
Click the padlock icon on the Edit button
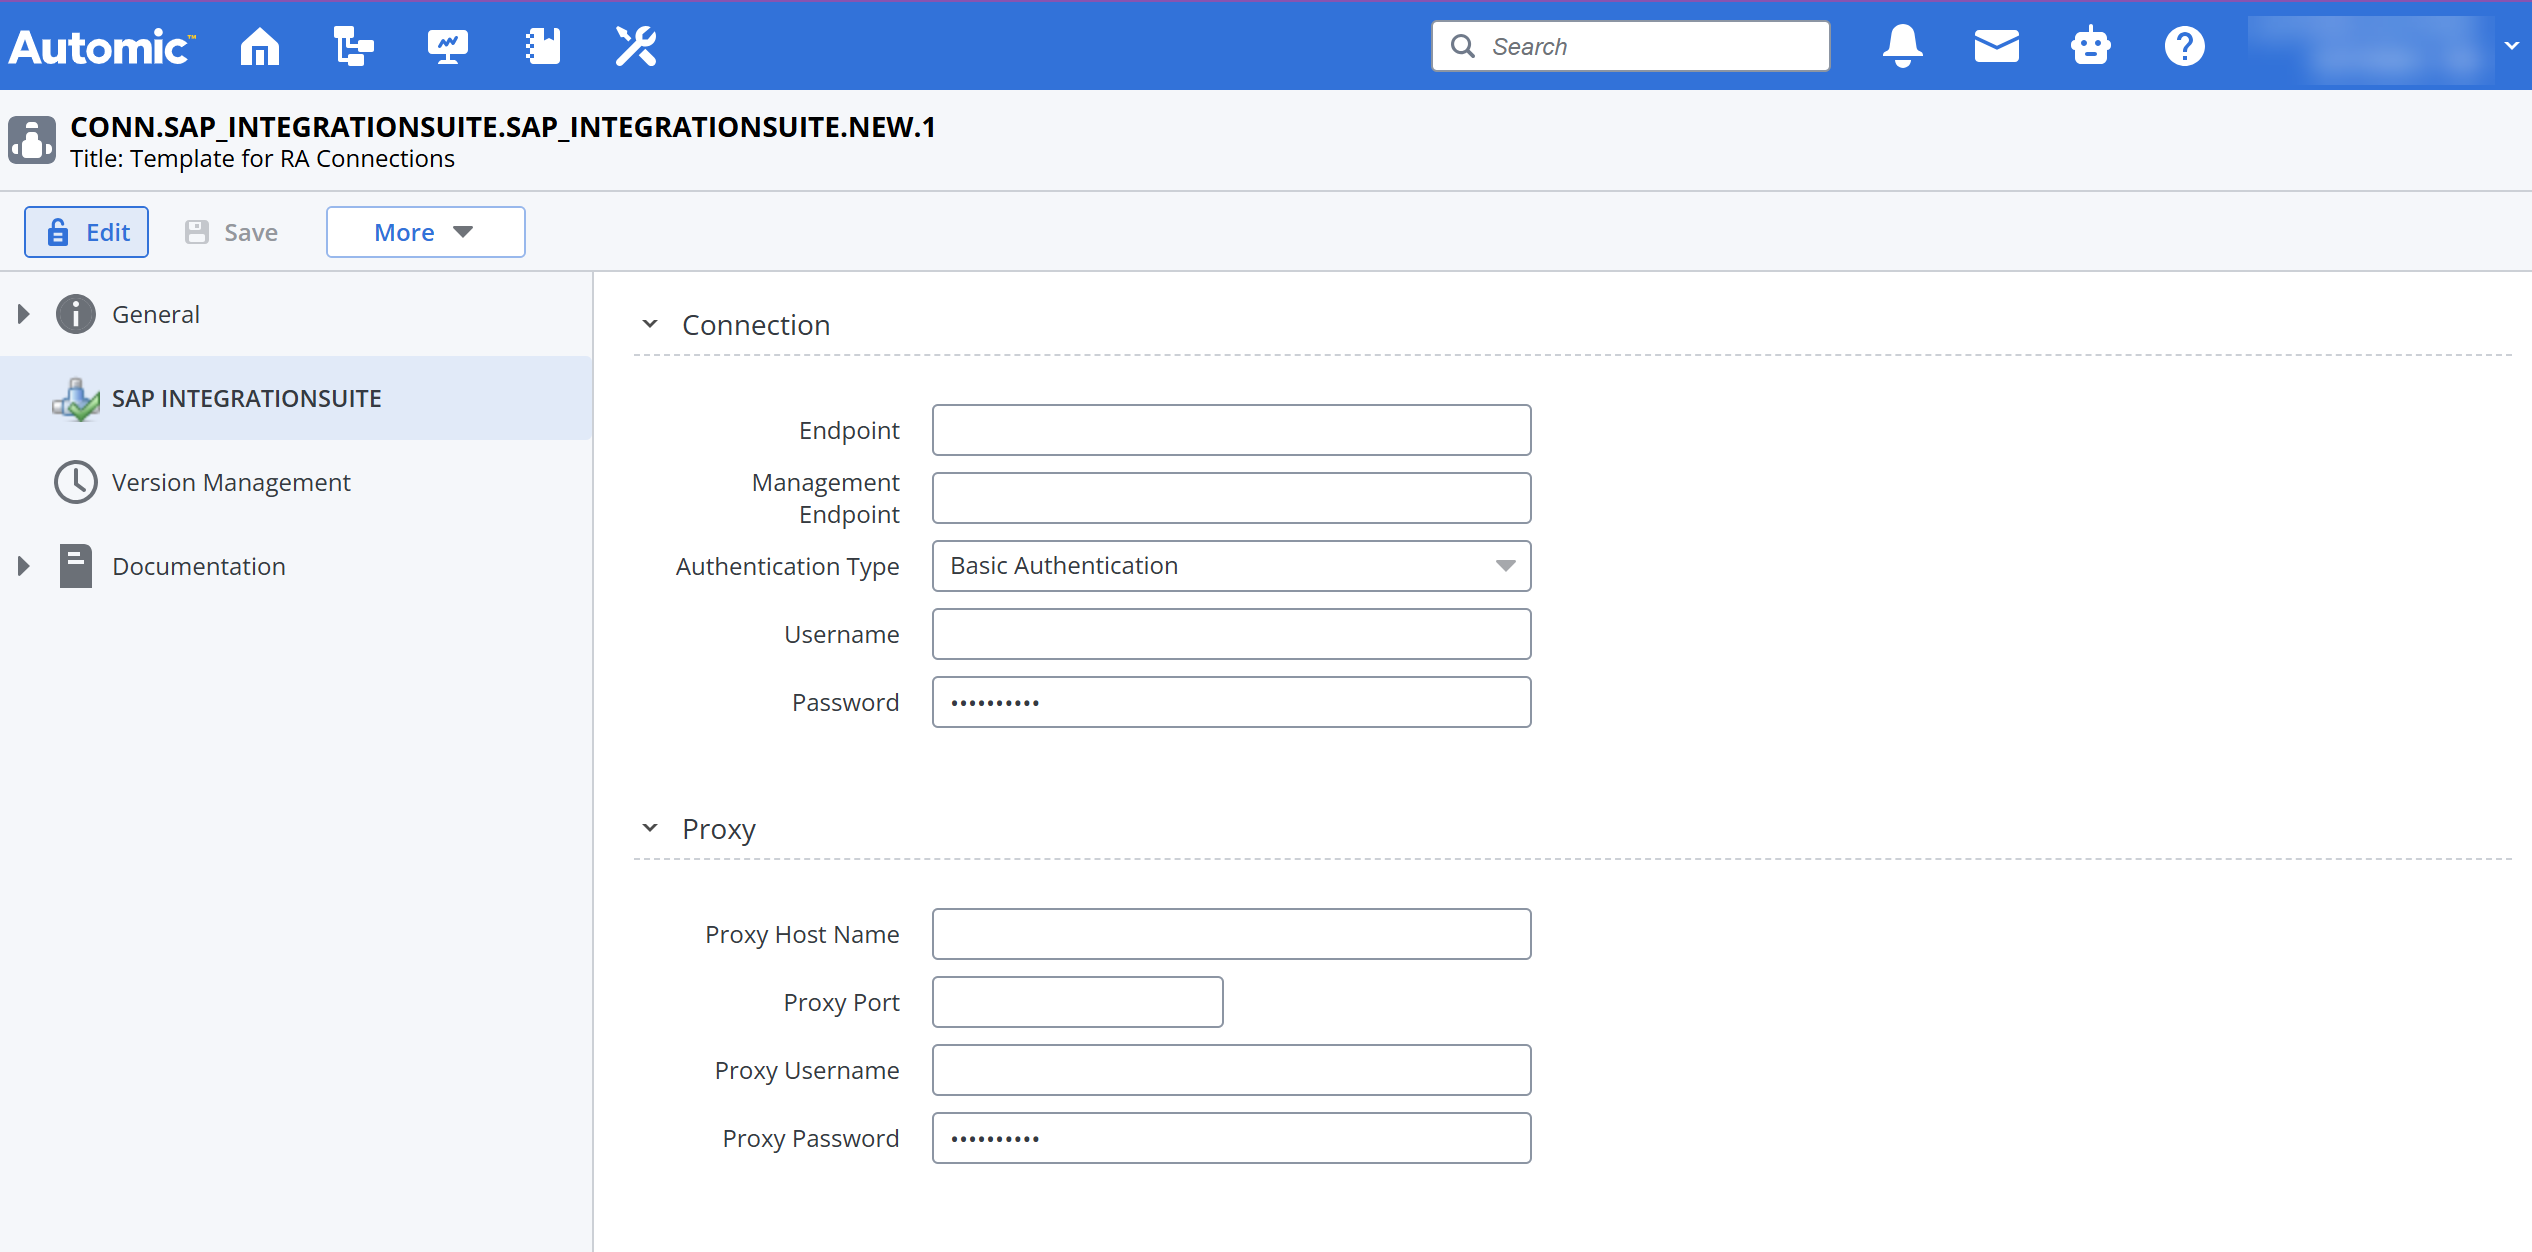point(58,232)
